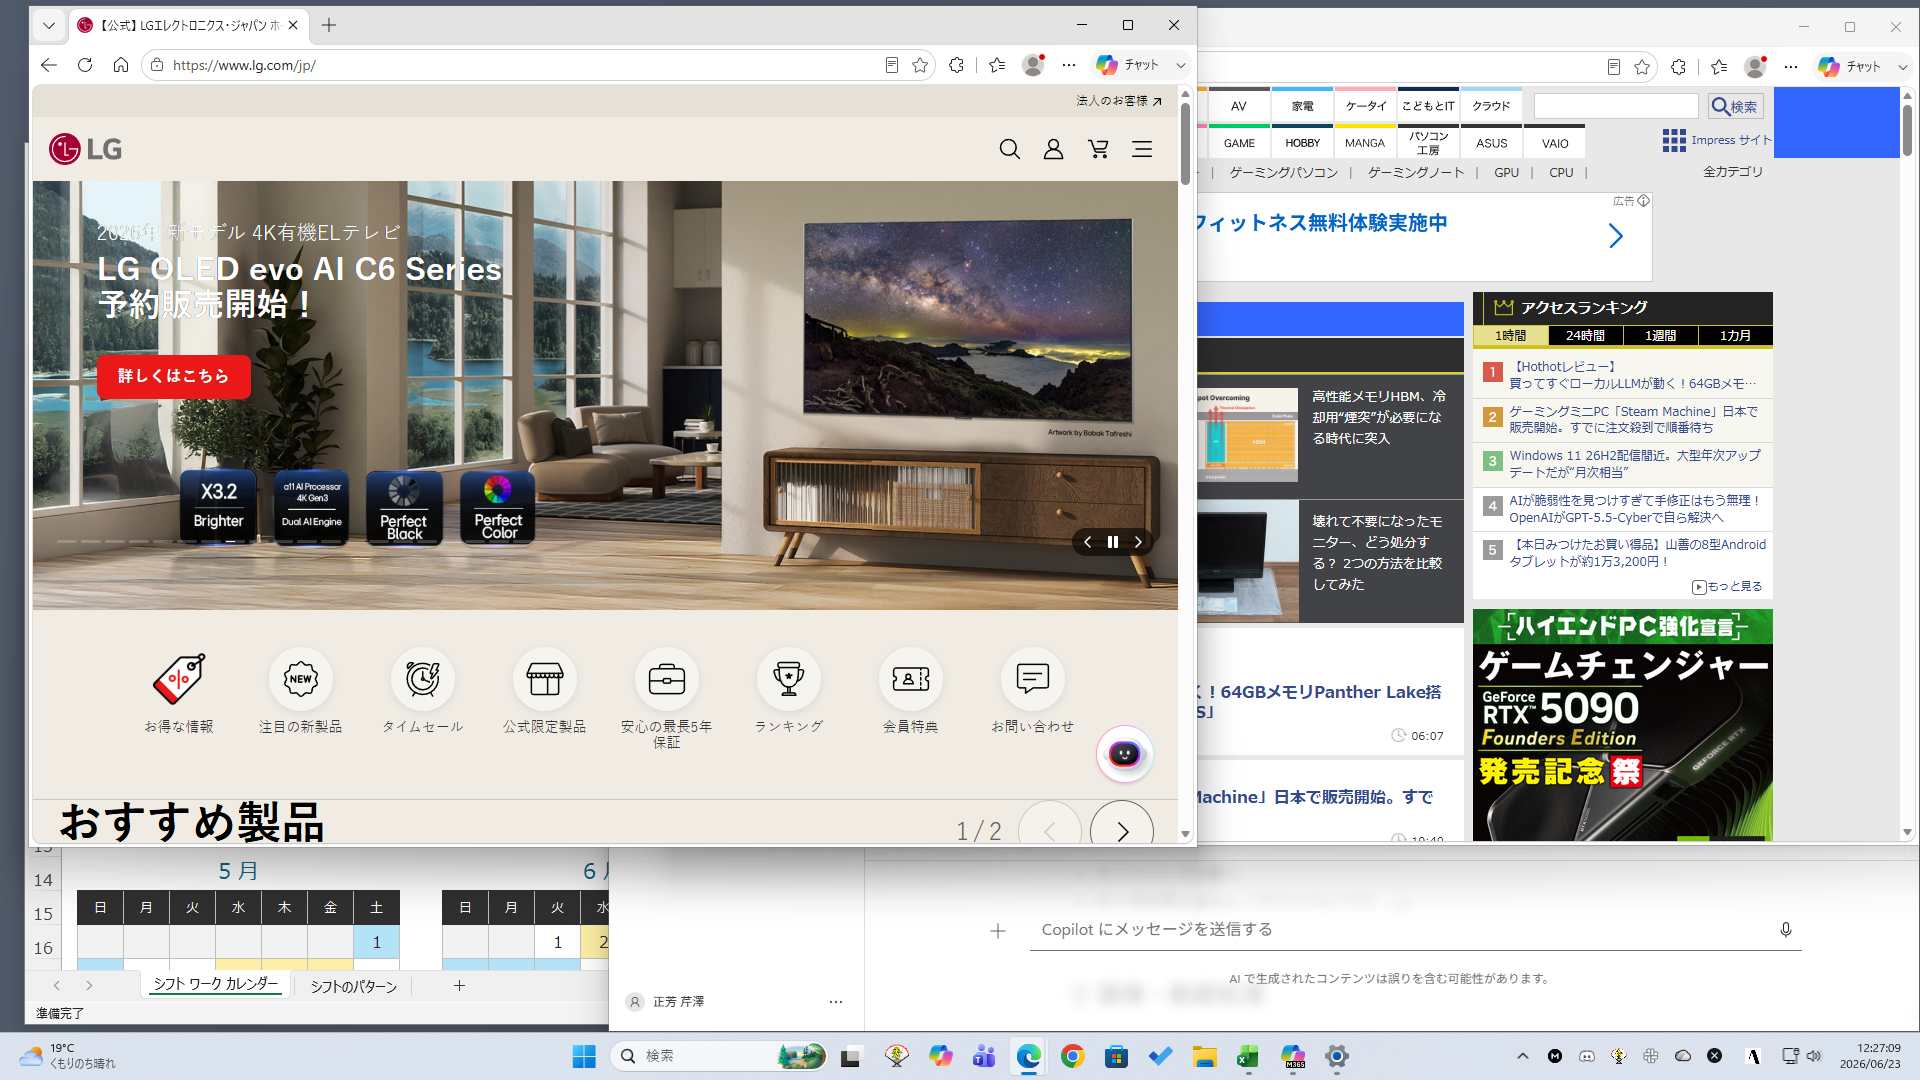Select the 24時間 ranking tab
This screenshot has height=1080, width=1920.
[x=1585, y=336]
